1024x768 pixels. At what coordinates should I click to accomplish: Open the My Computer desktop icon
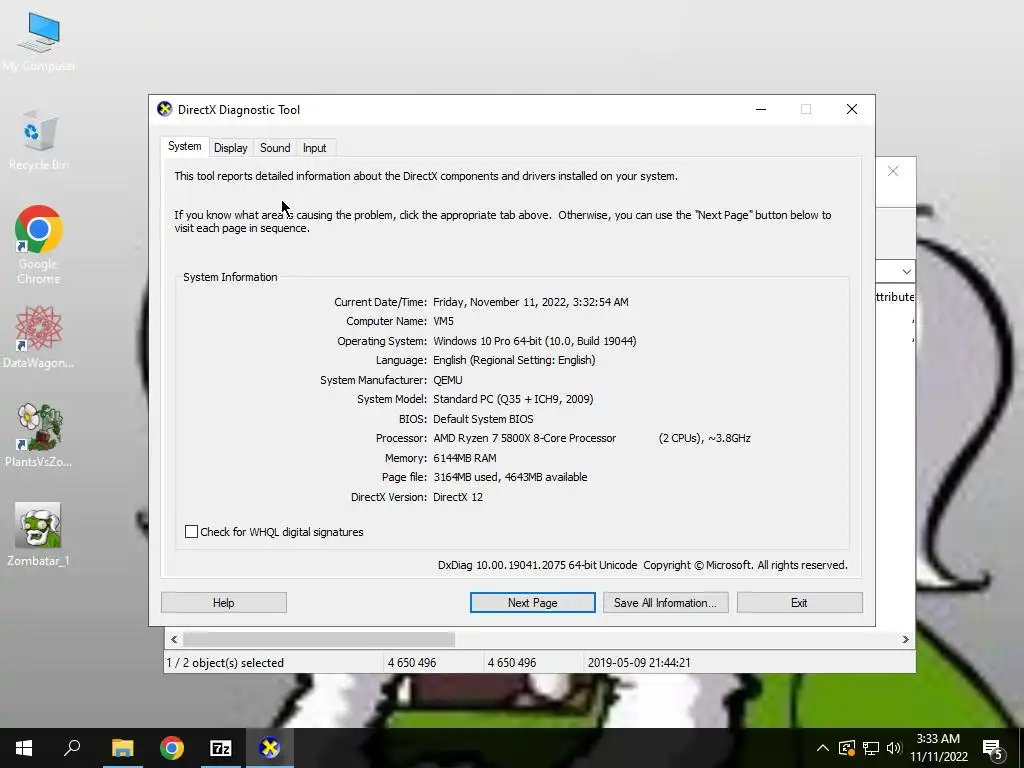pyautogui.click(x=39, y=41)
